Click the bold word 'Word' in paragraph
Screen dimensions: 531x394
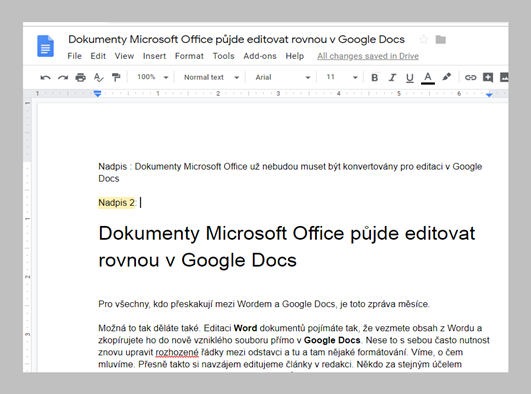(246, 328)
